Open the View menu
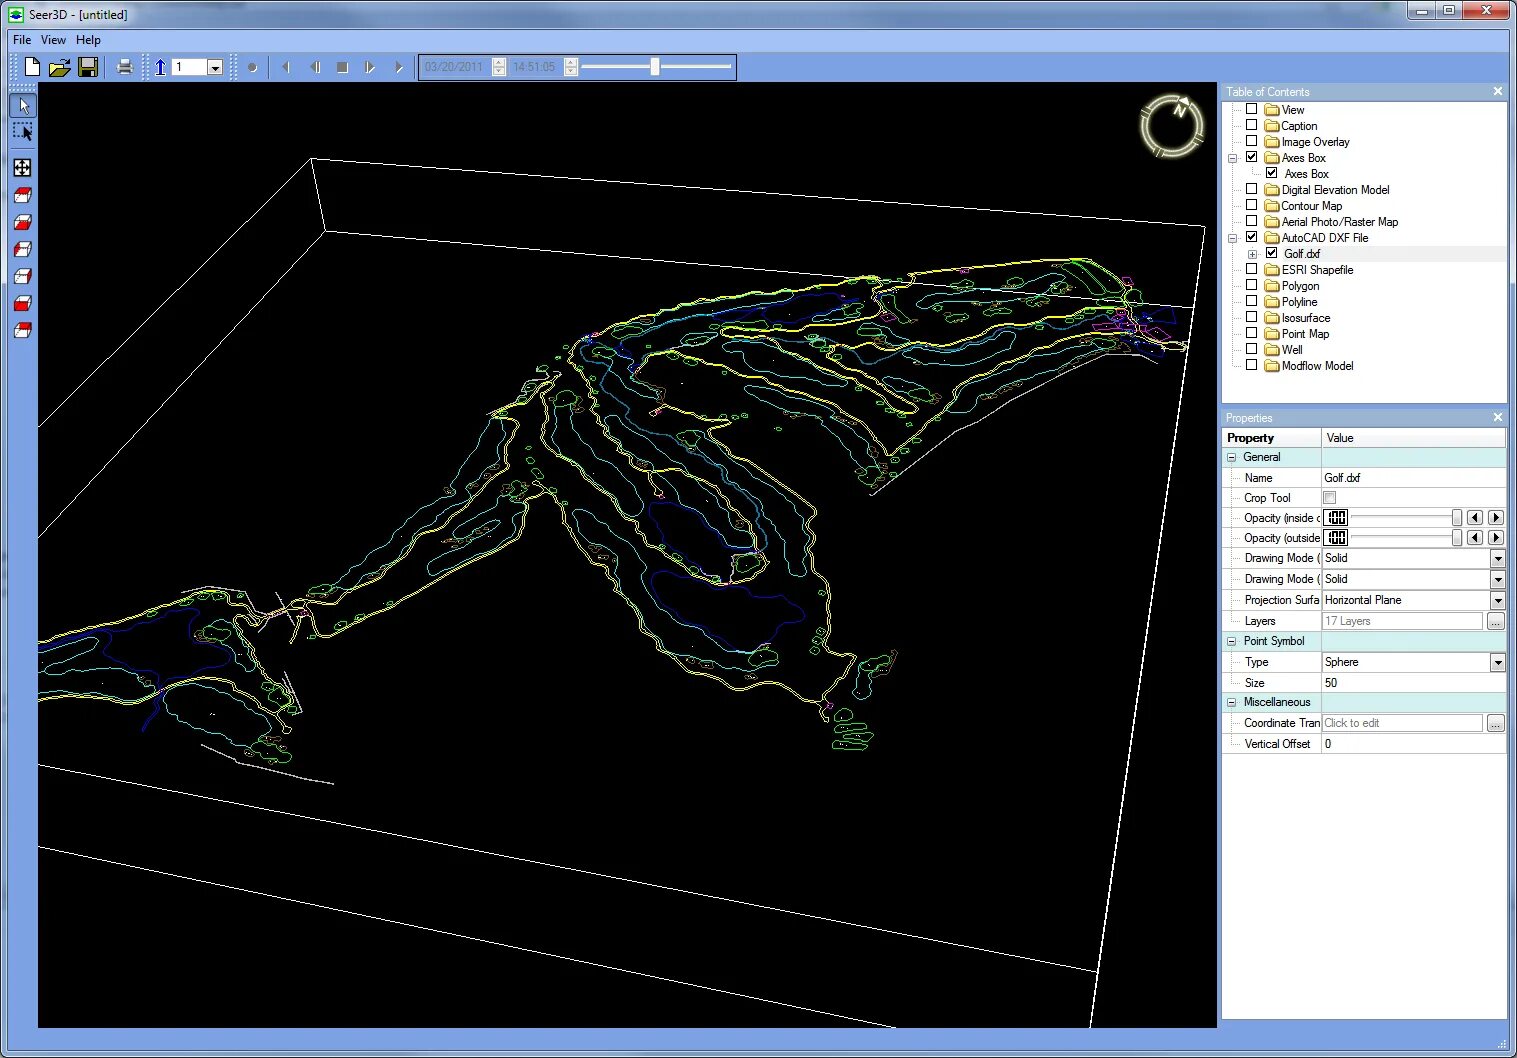 [x=53, y=40]
